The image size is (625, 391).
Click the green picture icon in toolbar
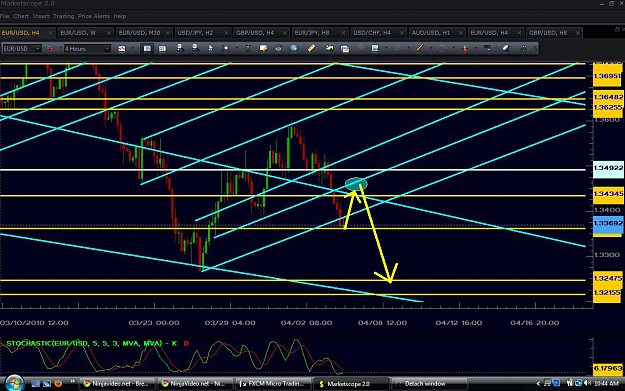click(x=330, y=48)
